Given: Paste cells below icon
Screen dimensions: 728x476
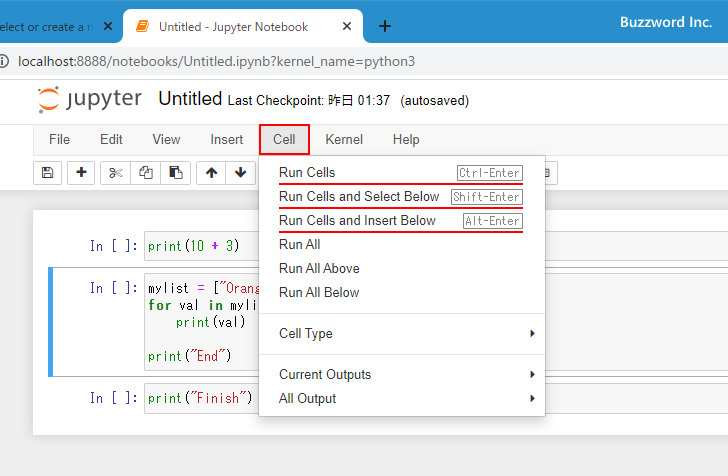Looking at the screenshot, I should [176, 173].
